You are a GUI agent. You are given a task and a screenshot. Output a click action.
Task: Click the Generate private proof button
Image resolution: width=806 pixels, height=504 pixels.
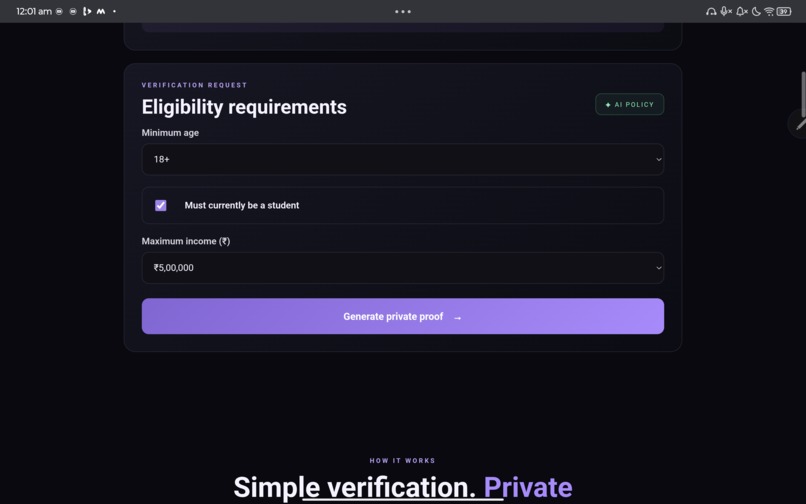402,316
